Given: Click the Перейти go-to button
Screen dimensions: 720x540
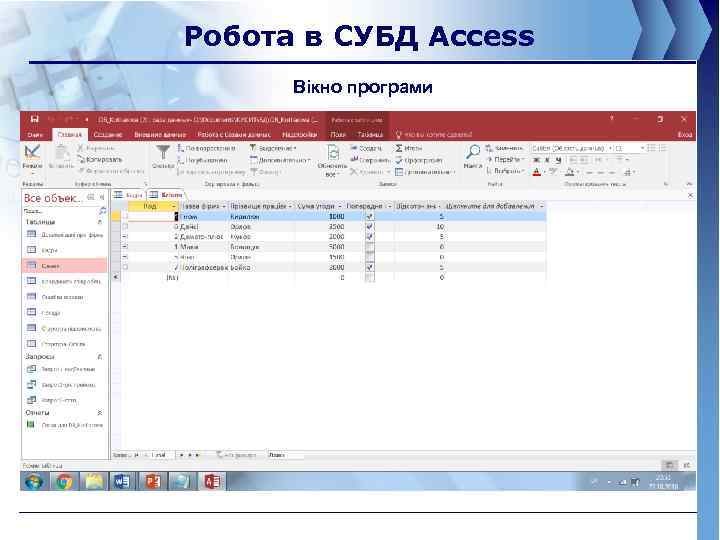Looking at the screenshot, I should point(505,159).
